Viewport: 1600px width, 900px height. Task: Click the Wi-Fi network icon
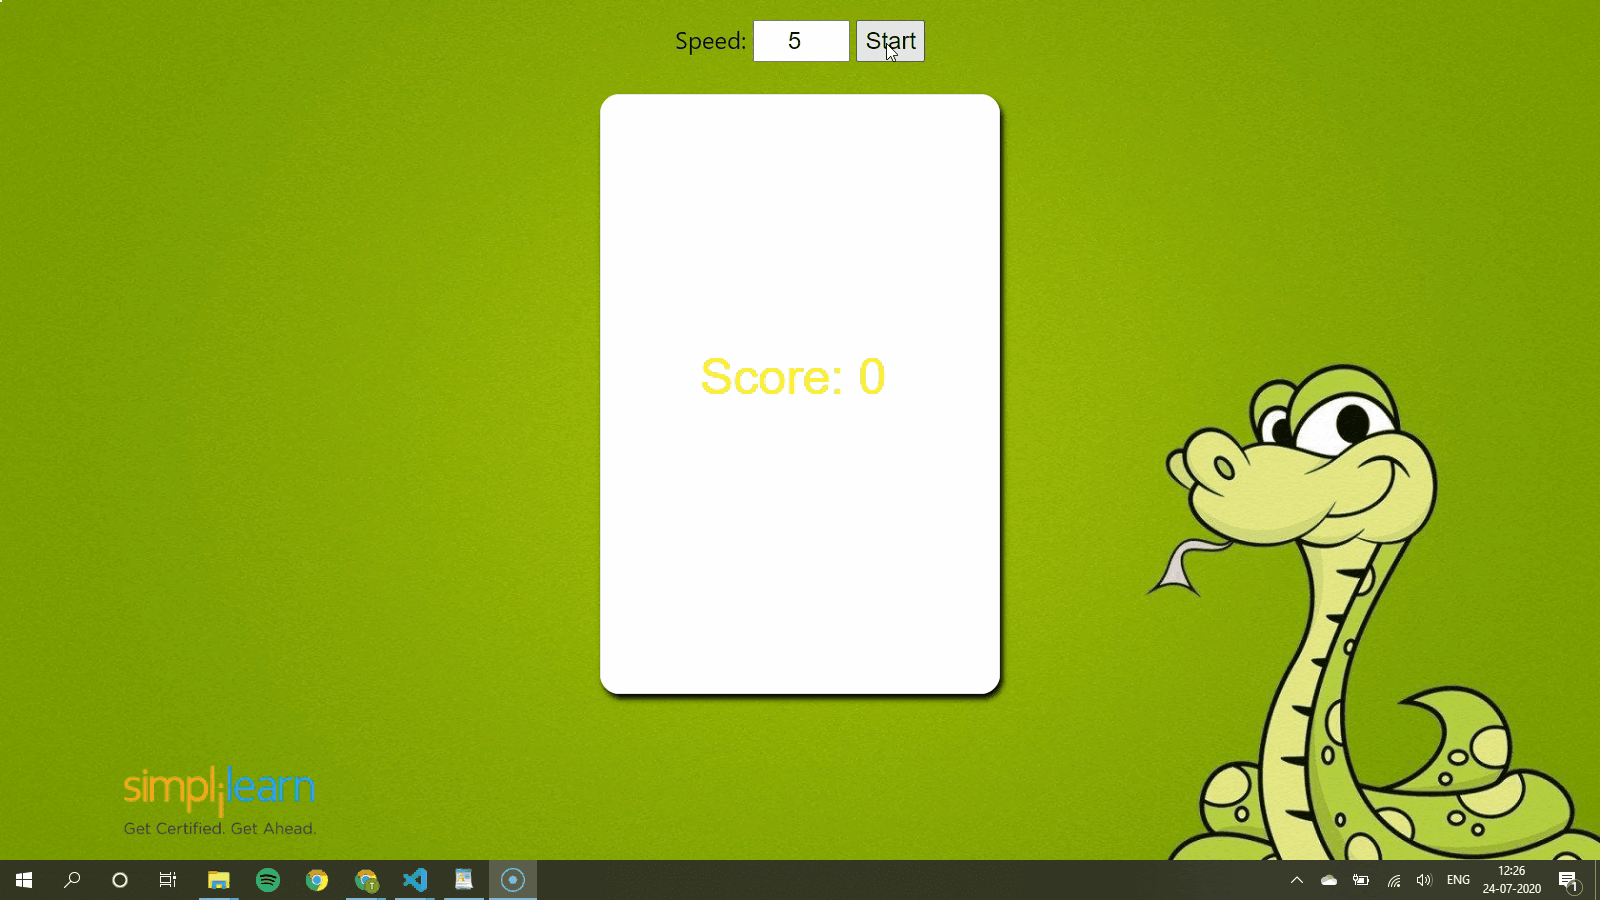point(1393,880)
